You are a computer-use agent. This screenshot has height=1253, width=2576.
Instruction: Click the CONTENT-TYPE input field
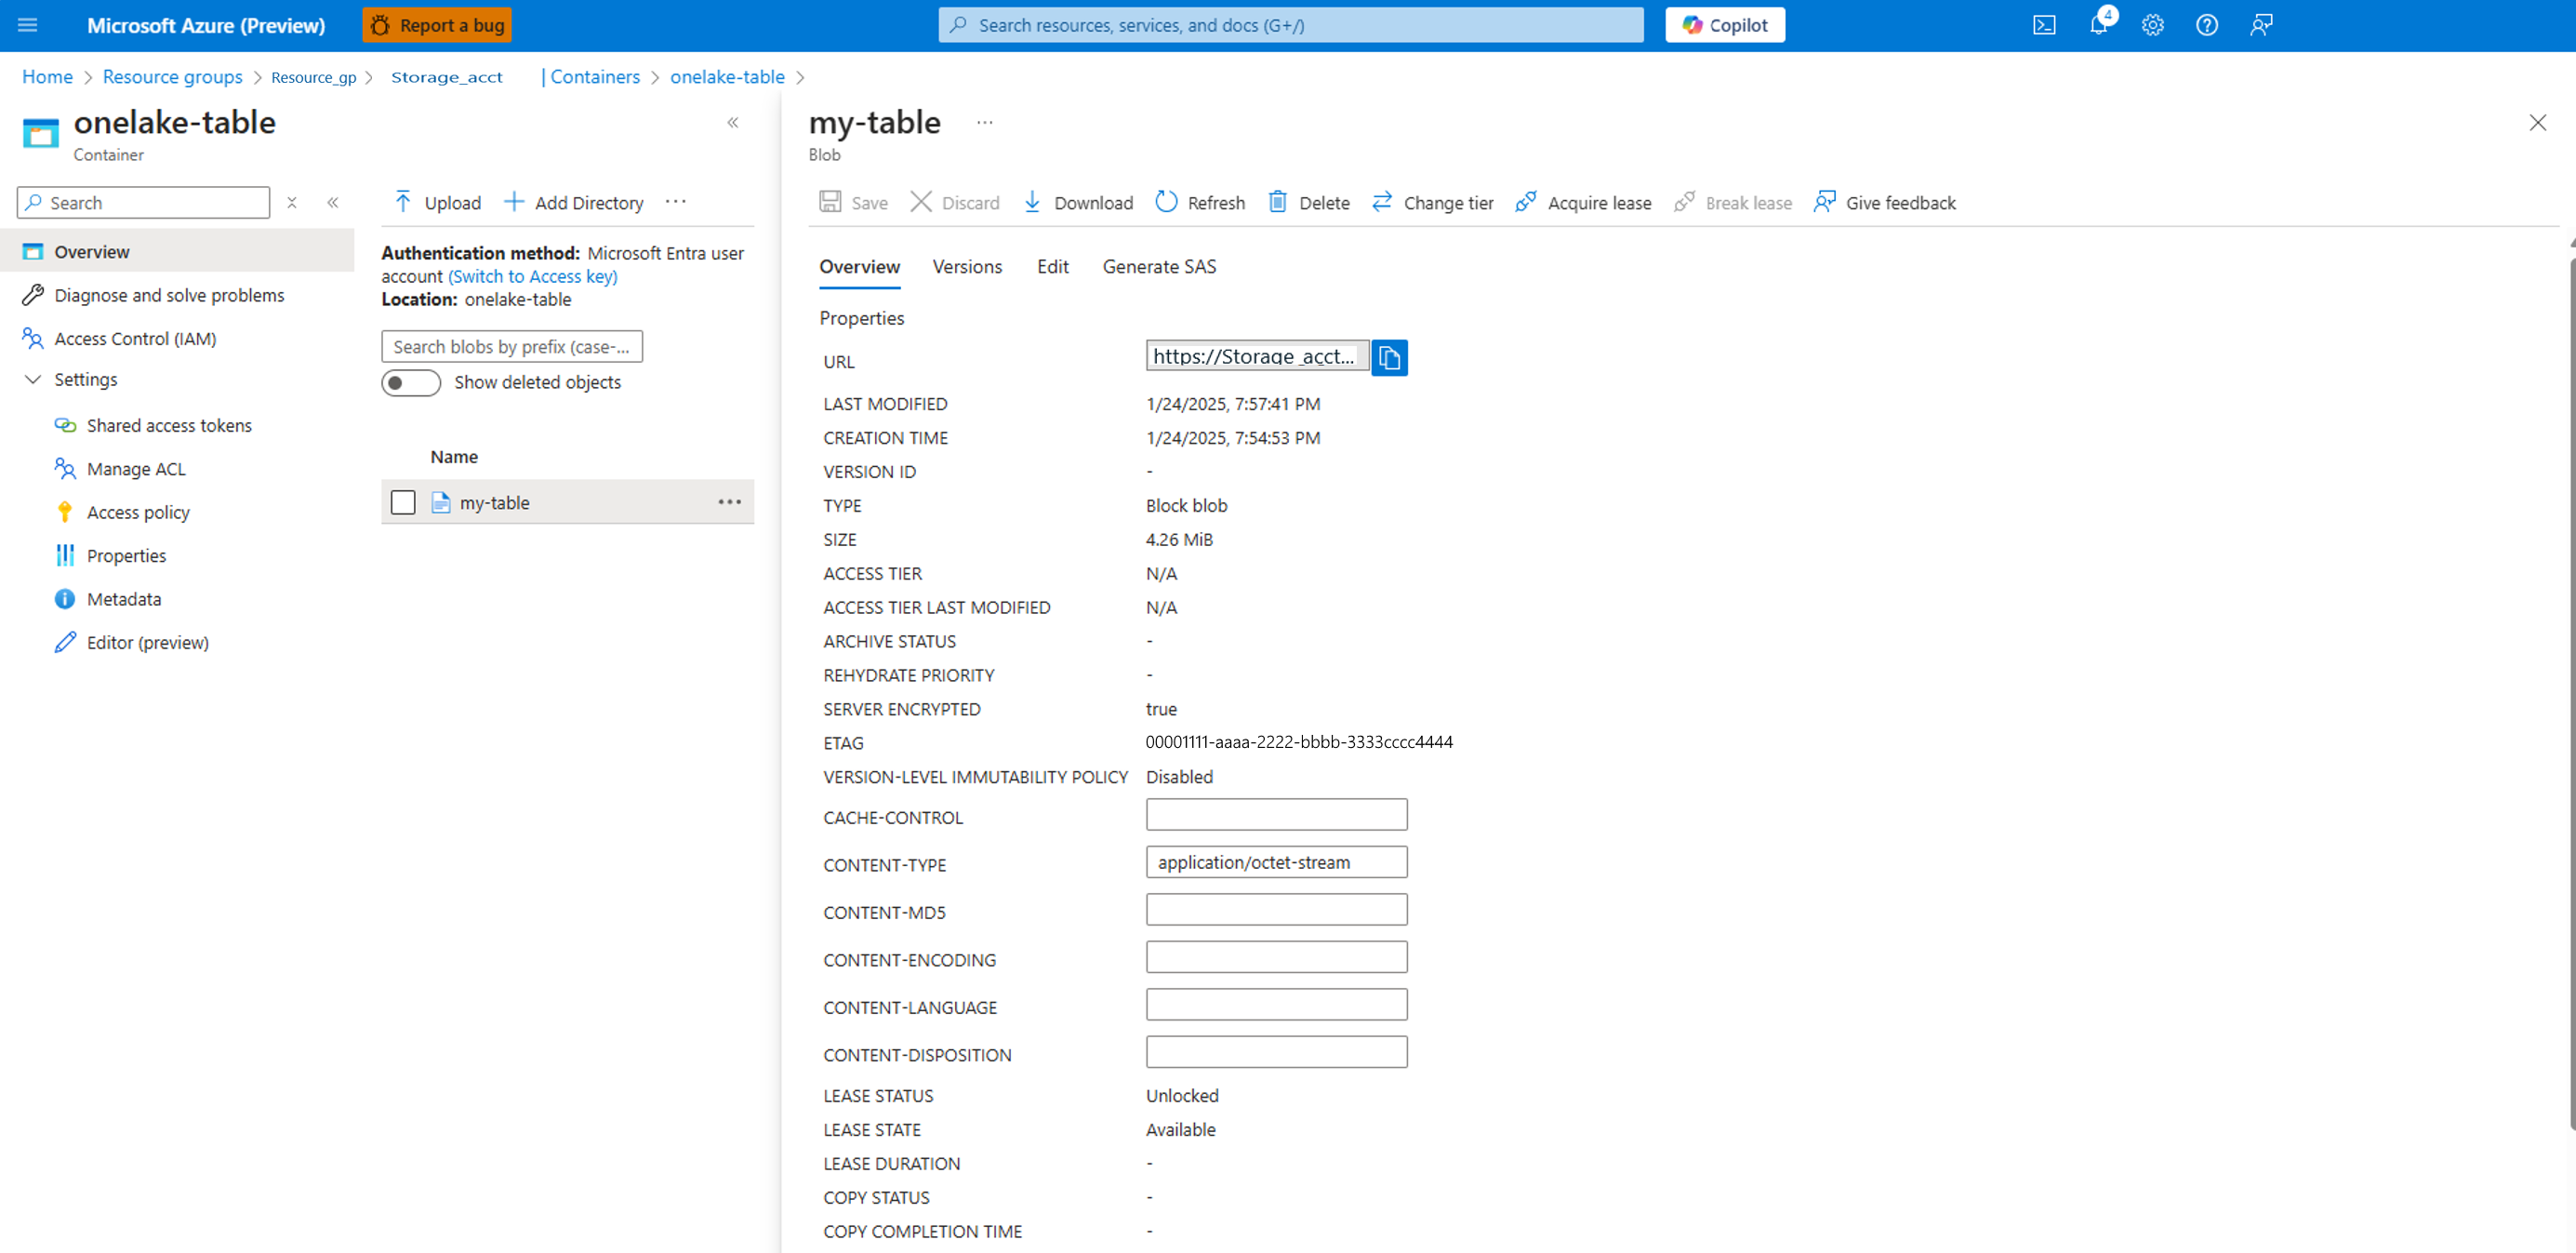point(1275,862)
